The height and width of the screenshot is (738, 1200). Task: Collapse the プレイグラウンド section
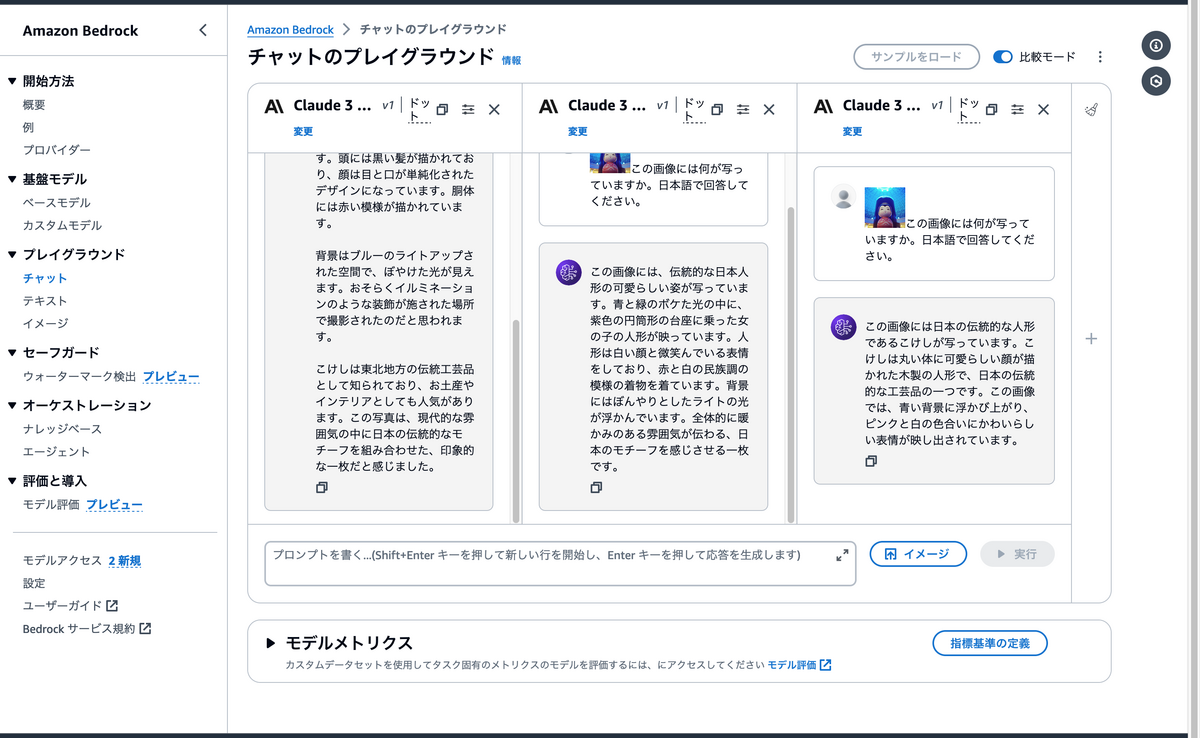[12, 254]
